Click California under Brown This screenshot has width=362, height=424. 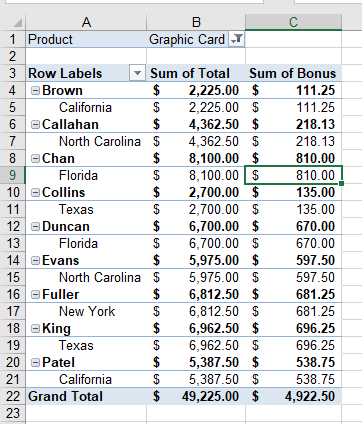click(x=85, y=108)
